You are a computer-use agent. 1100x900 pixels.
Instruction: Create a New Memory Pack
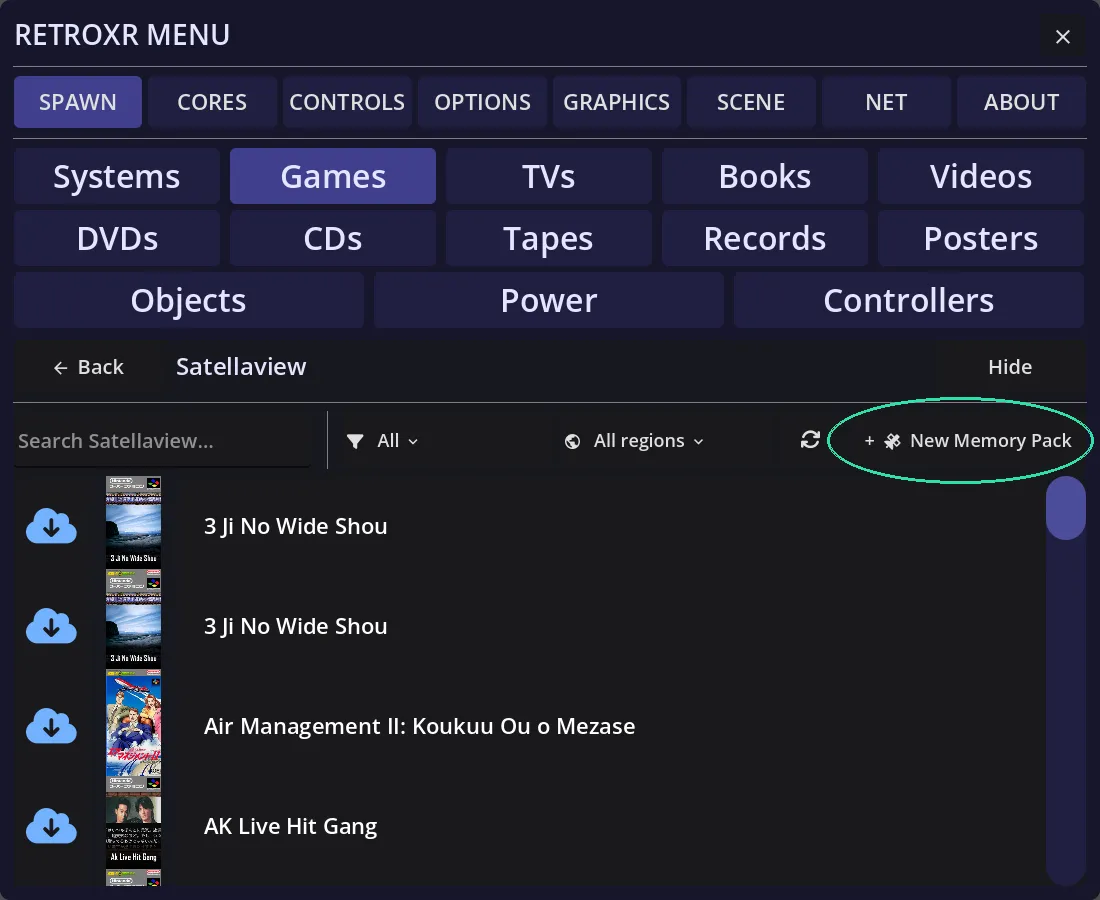click(x=967, y=441)
